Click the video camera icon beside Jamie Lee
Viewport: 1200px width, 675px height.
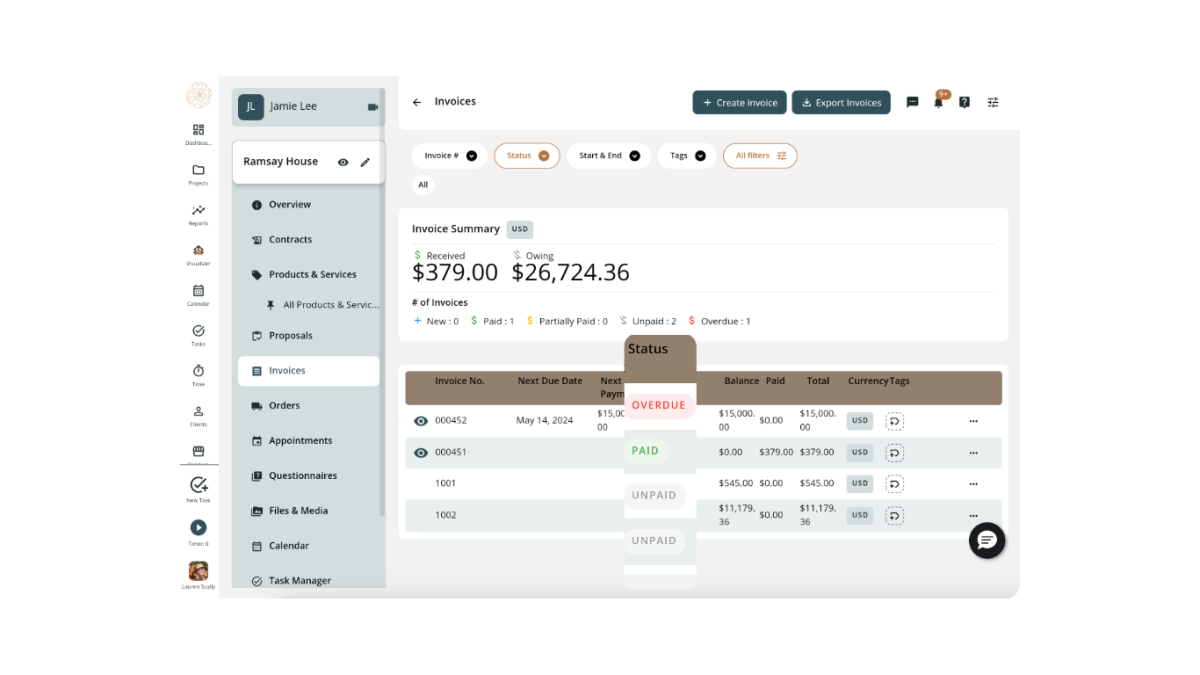[x=373, y=107]
